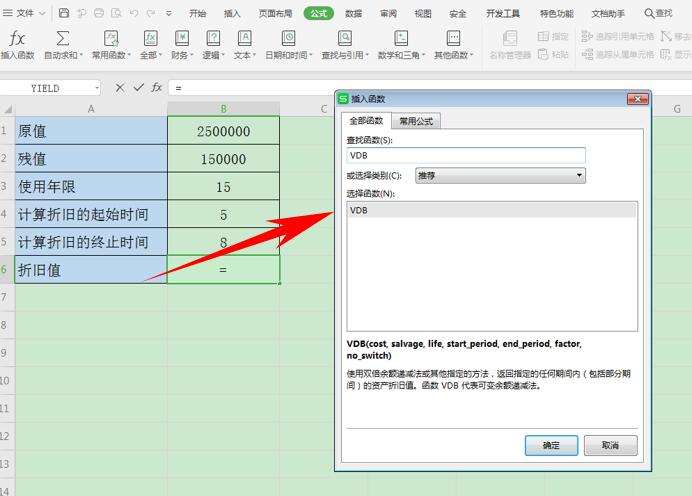Click the formula bar input showing =
Viewport: 692px width, 496px height.
tap(430, 88)
